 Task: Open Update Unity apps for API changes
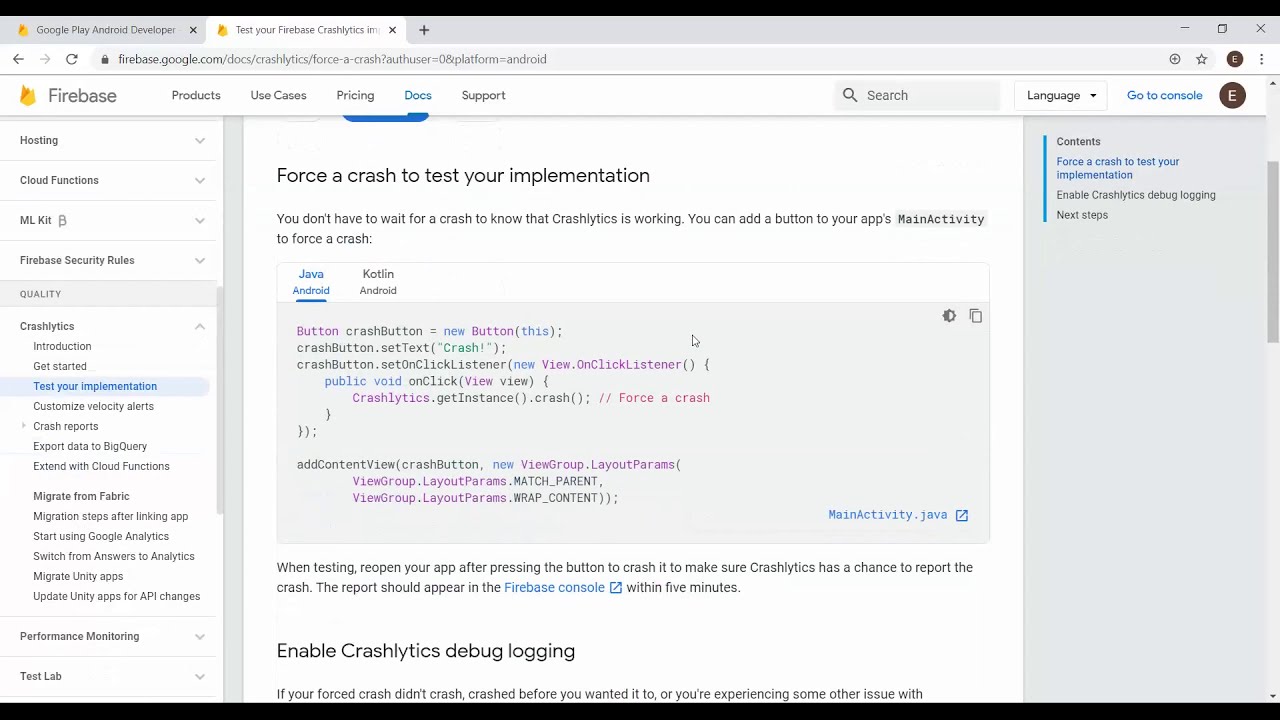pyautogui.click(x=116, y=596)
